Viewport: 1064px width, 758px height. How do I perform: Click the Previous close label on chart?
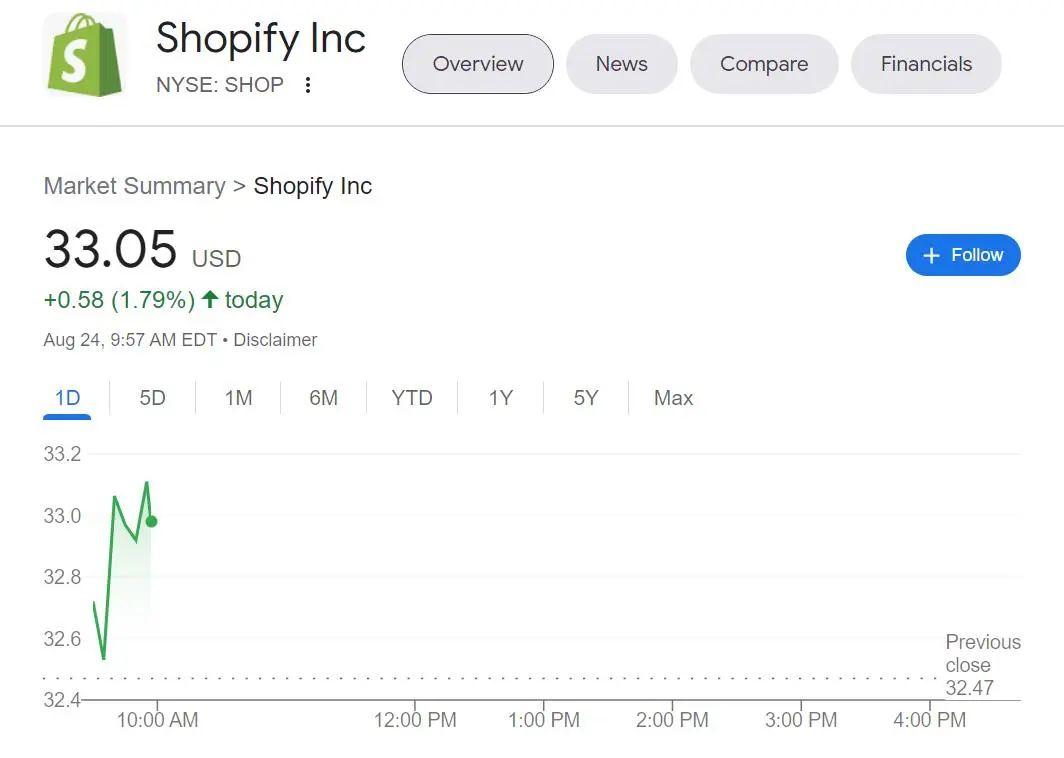(982, 653)
